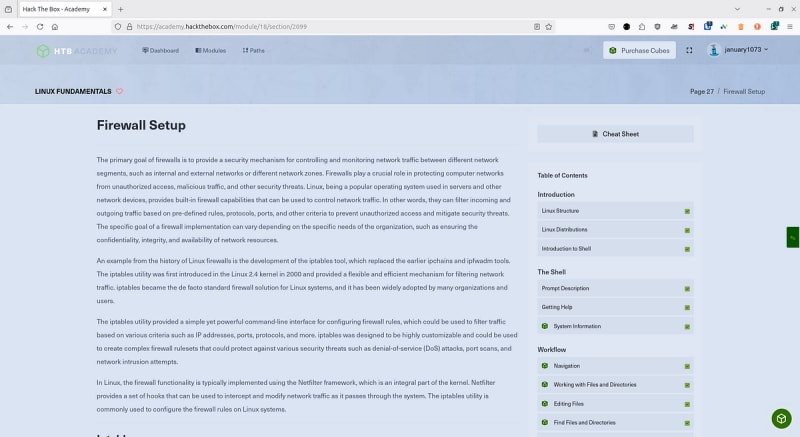Screen dimensions: 800x437
Task: Click the HTB Academy cube logo
Action: click(43, 50)
